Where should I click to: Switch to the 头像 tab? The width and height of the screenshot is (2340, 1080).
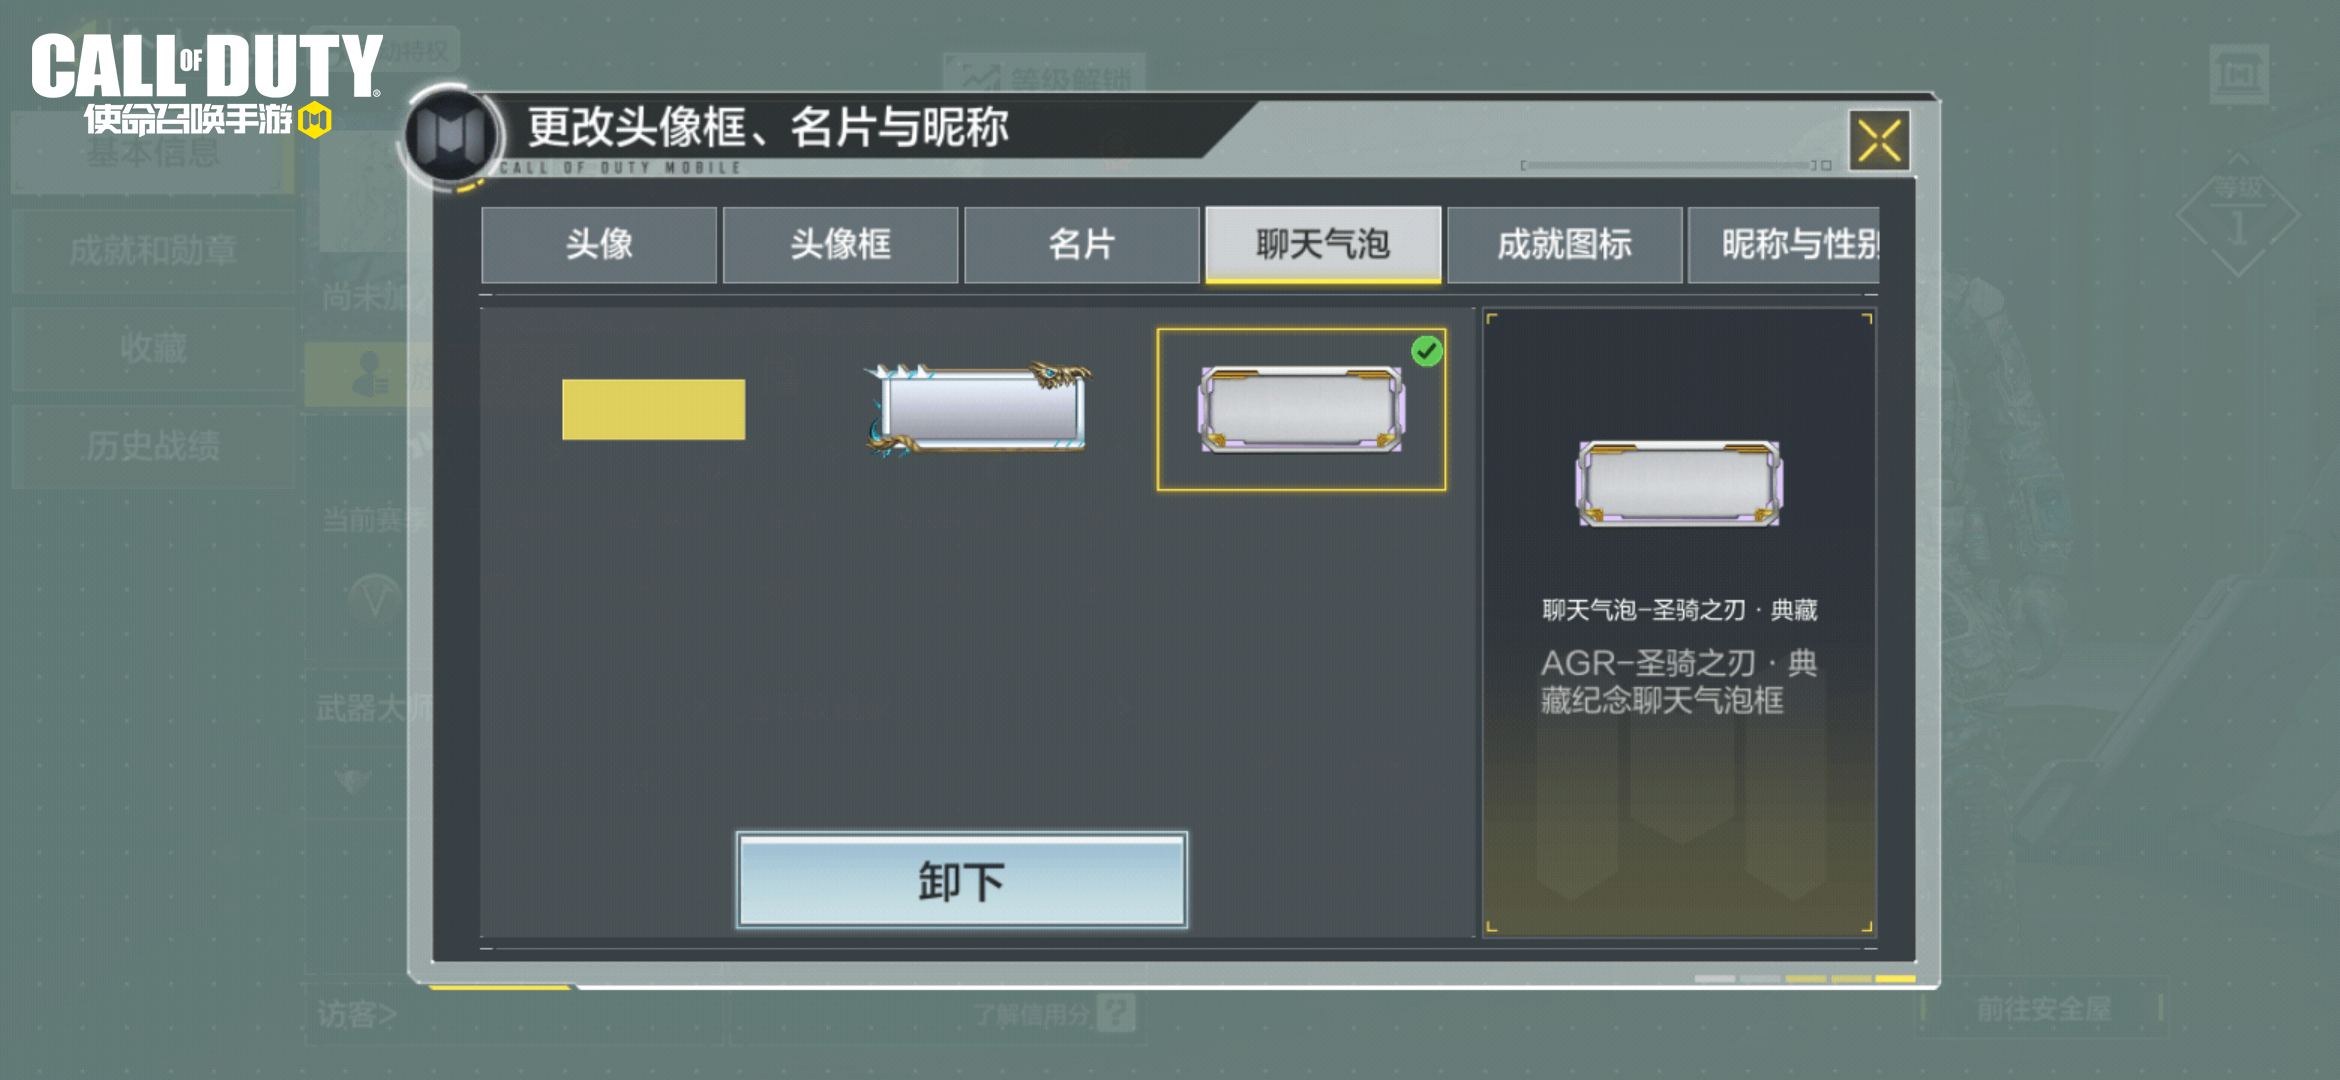599,245
